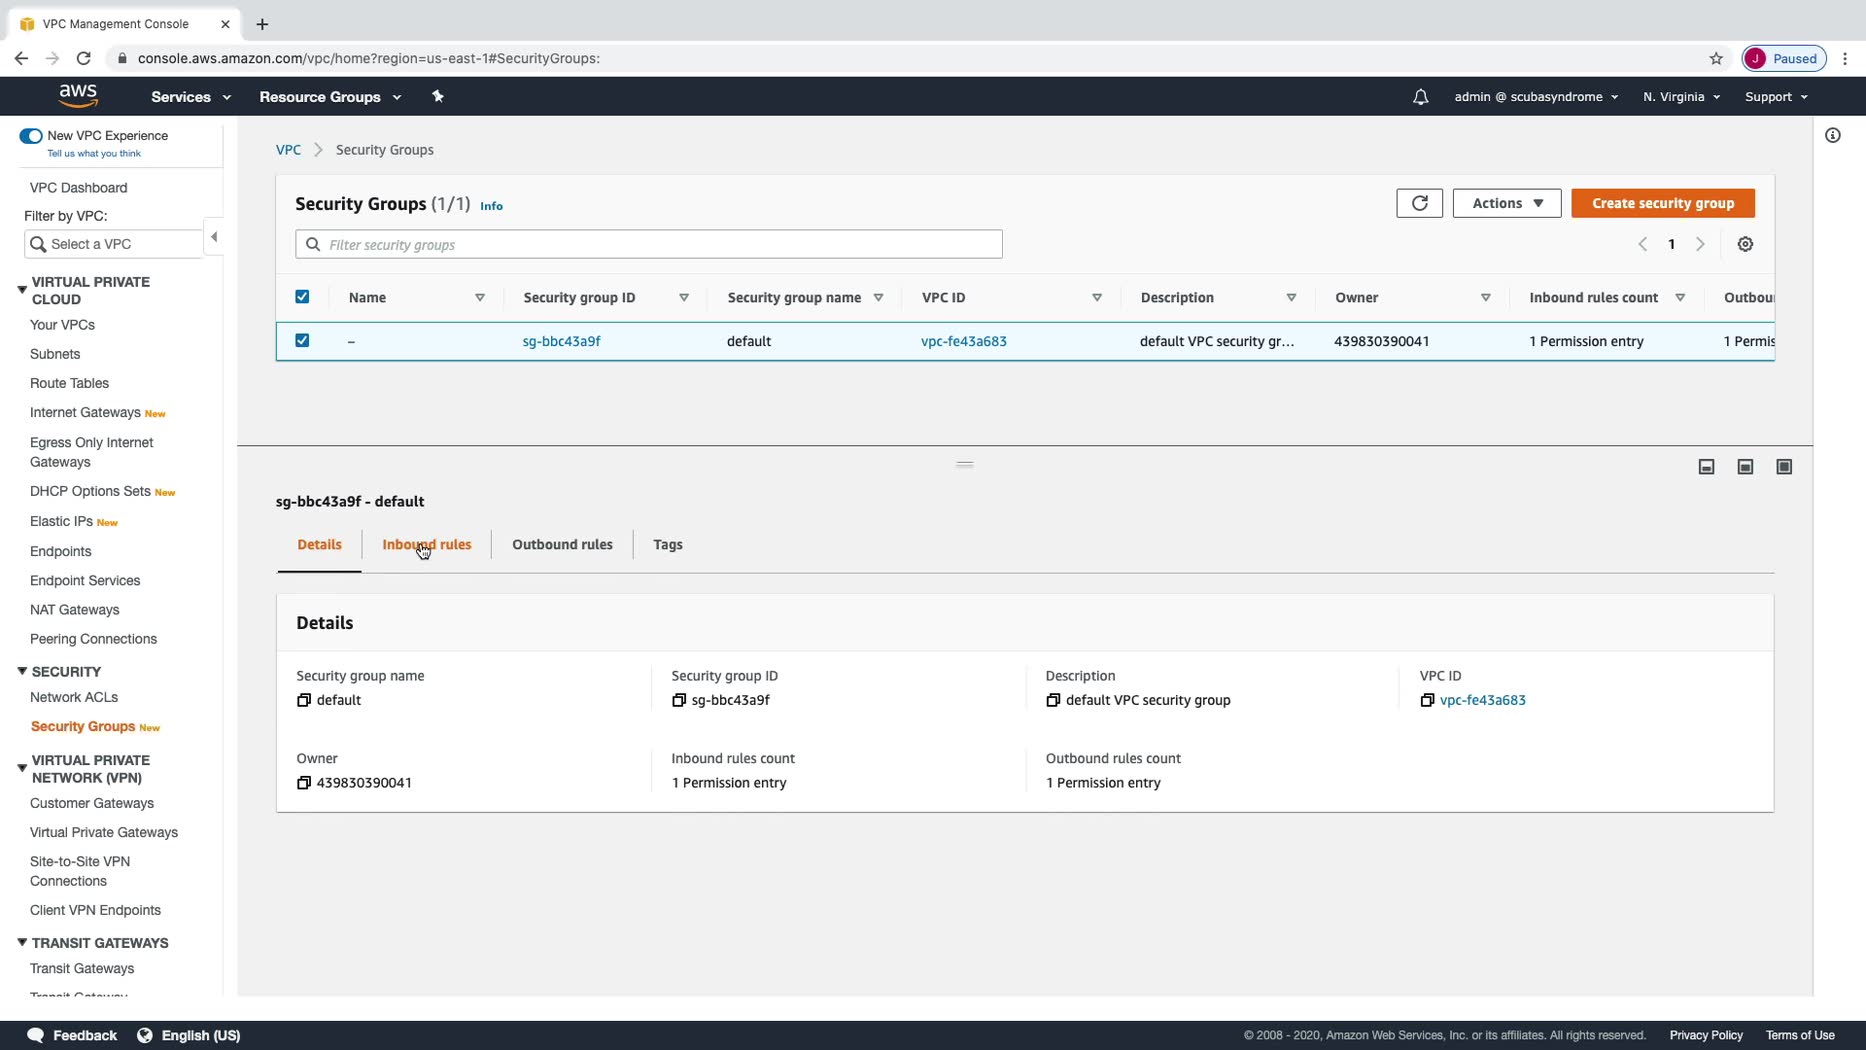Copy security group ID sg-bbc43a9f

point(679,700)
